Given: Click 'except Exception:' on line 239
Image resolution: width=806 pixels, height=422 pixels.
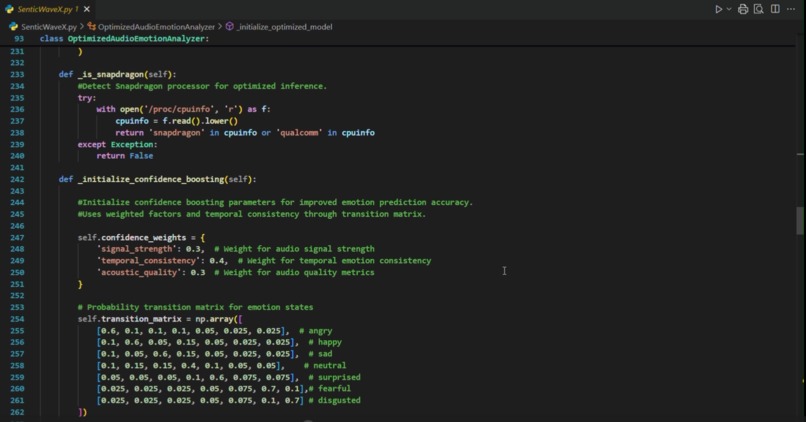Looking at the screenshot, I should pos(117,144).
